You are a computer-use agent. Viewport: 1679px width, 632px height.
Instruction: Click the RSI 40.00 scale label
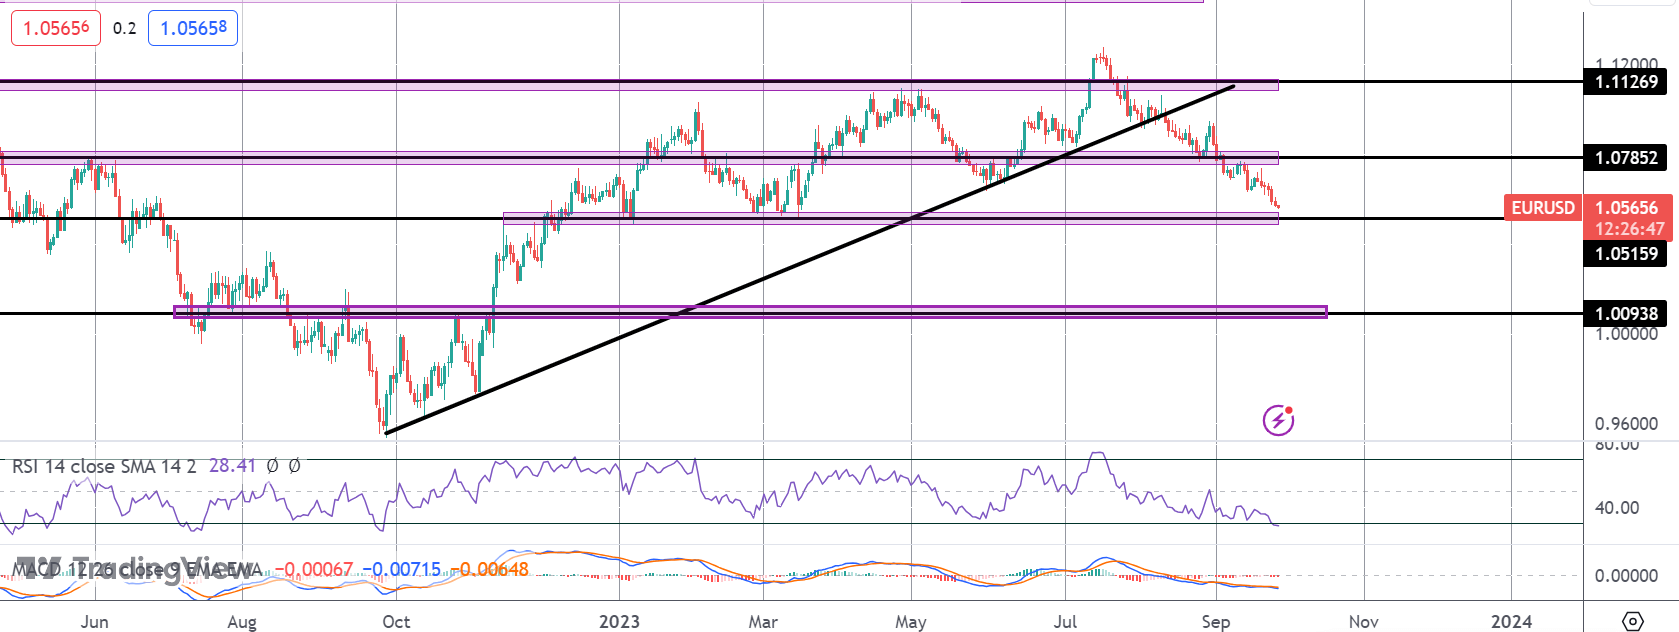pos(1617,507)
